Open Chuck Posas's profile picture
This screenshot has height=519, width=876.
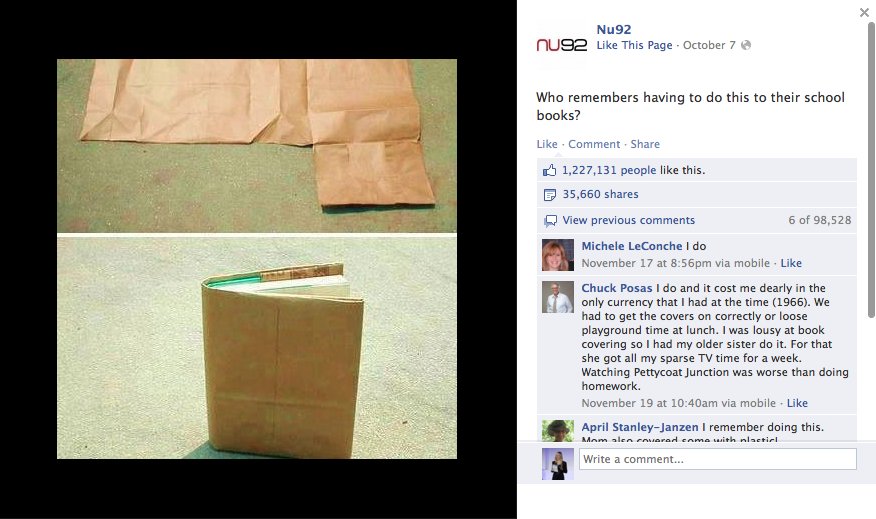pos(558,297)
